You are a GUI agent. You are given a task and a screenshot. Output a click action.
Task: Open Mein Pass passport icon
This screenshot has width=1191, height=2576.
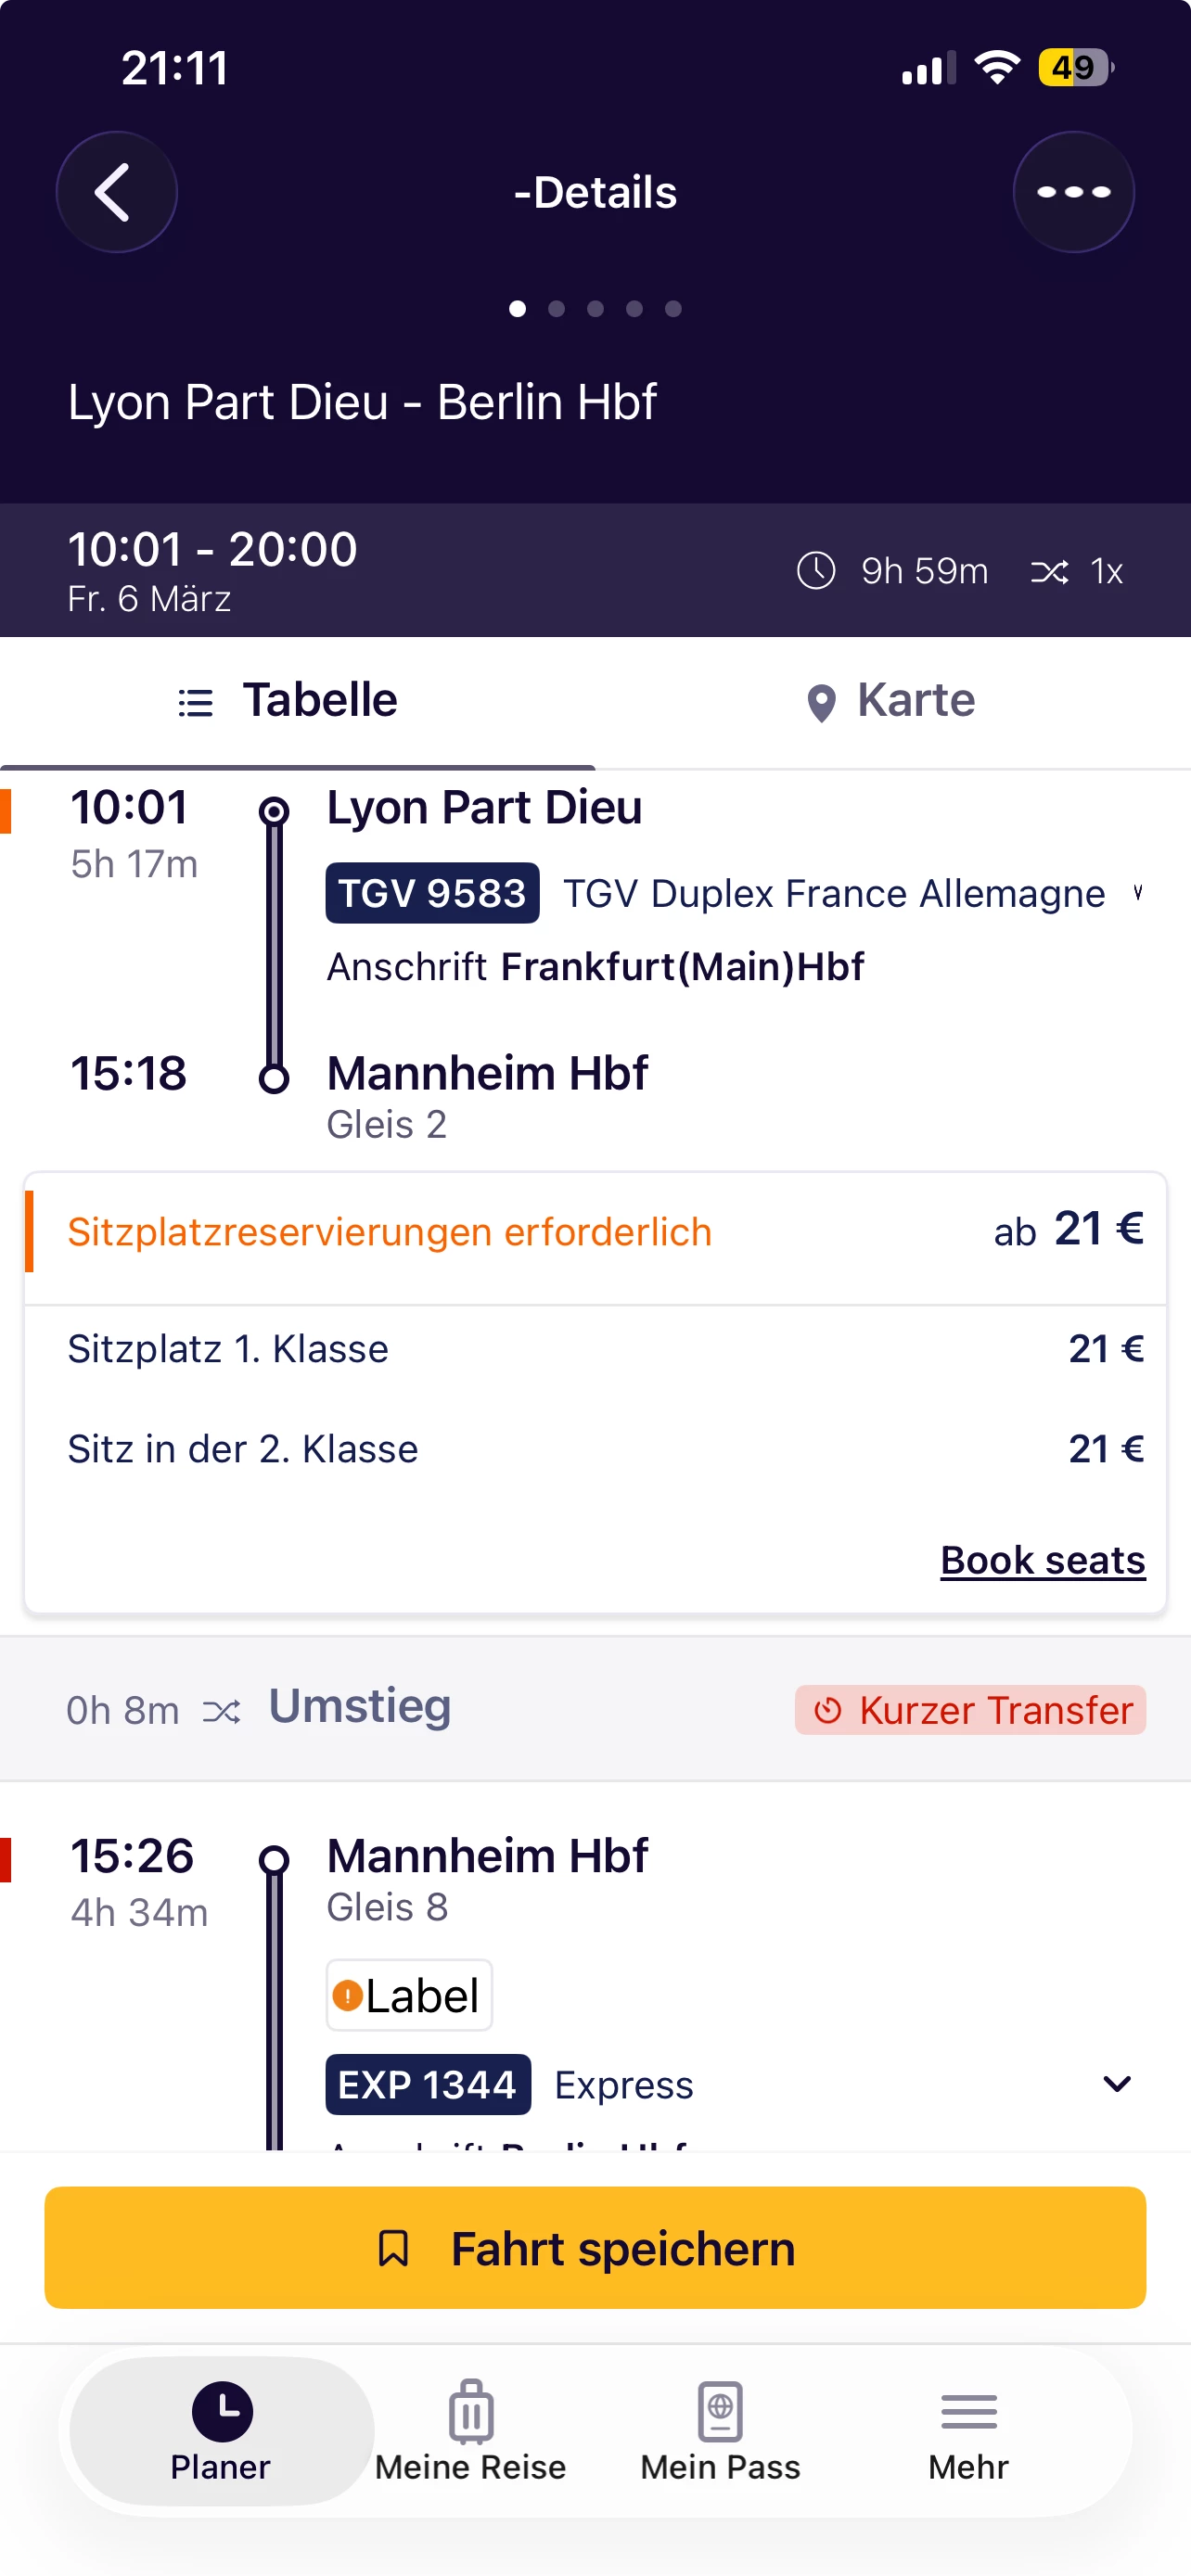(720, 2411)
